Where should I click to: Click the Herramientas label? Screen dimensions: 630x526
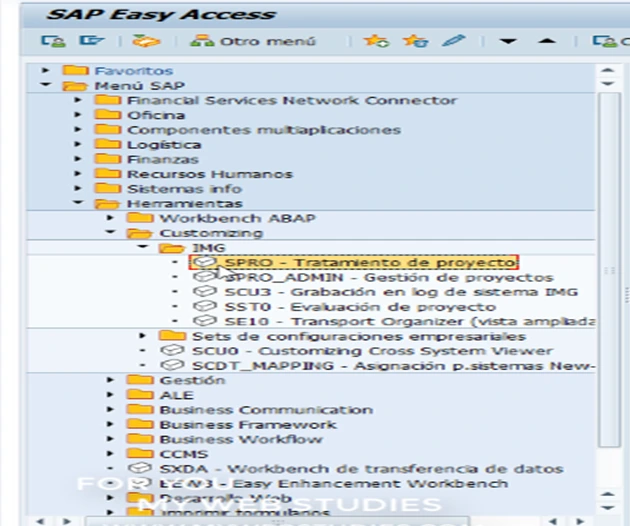click(x=185, y=203)
